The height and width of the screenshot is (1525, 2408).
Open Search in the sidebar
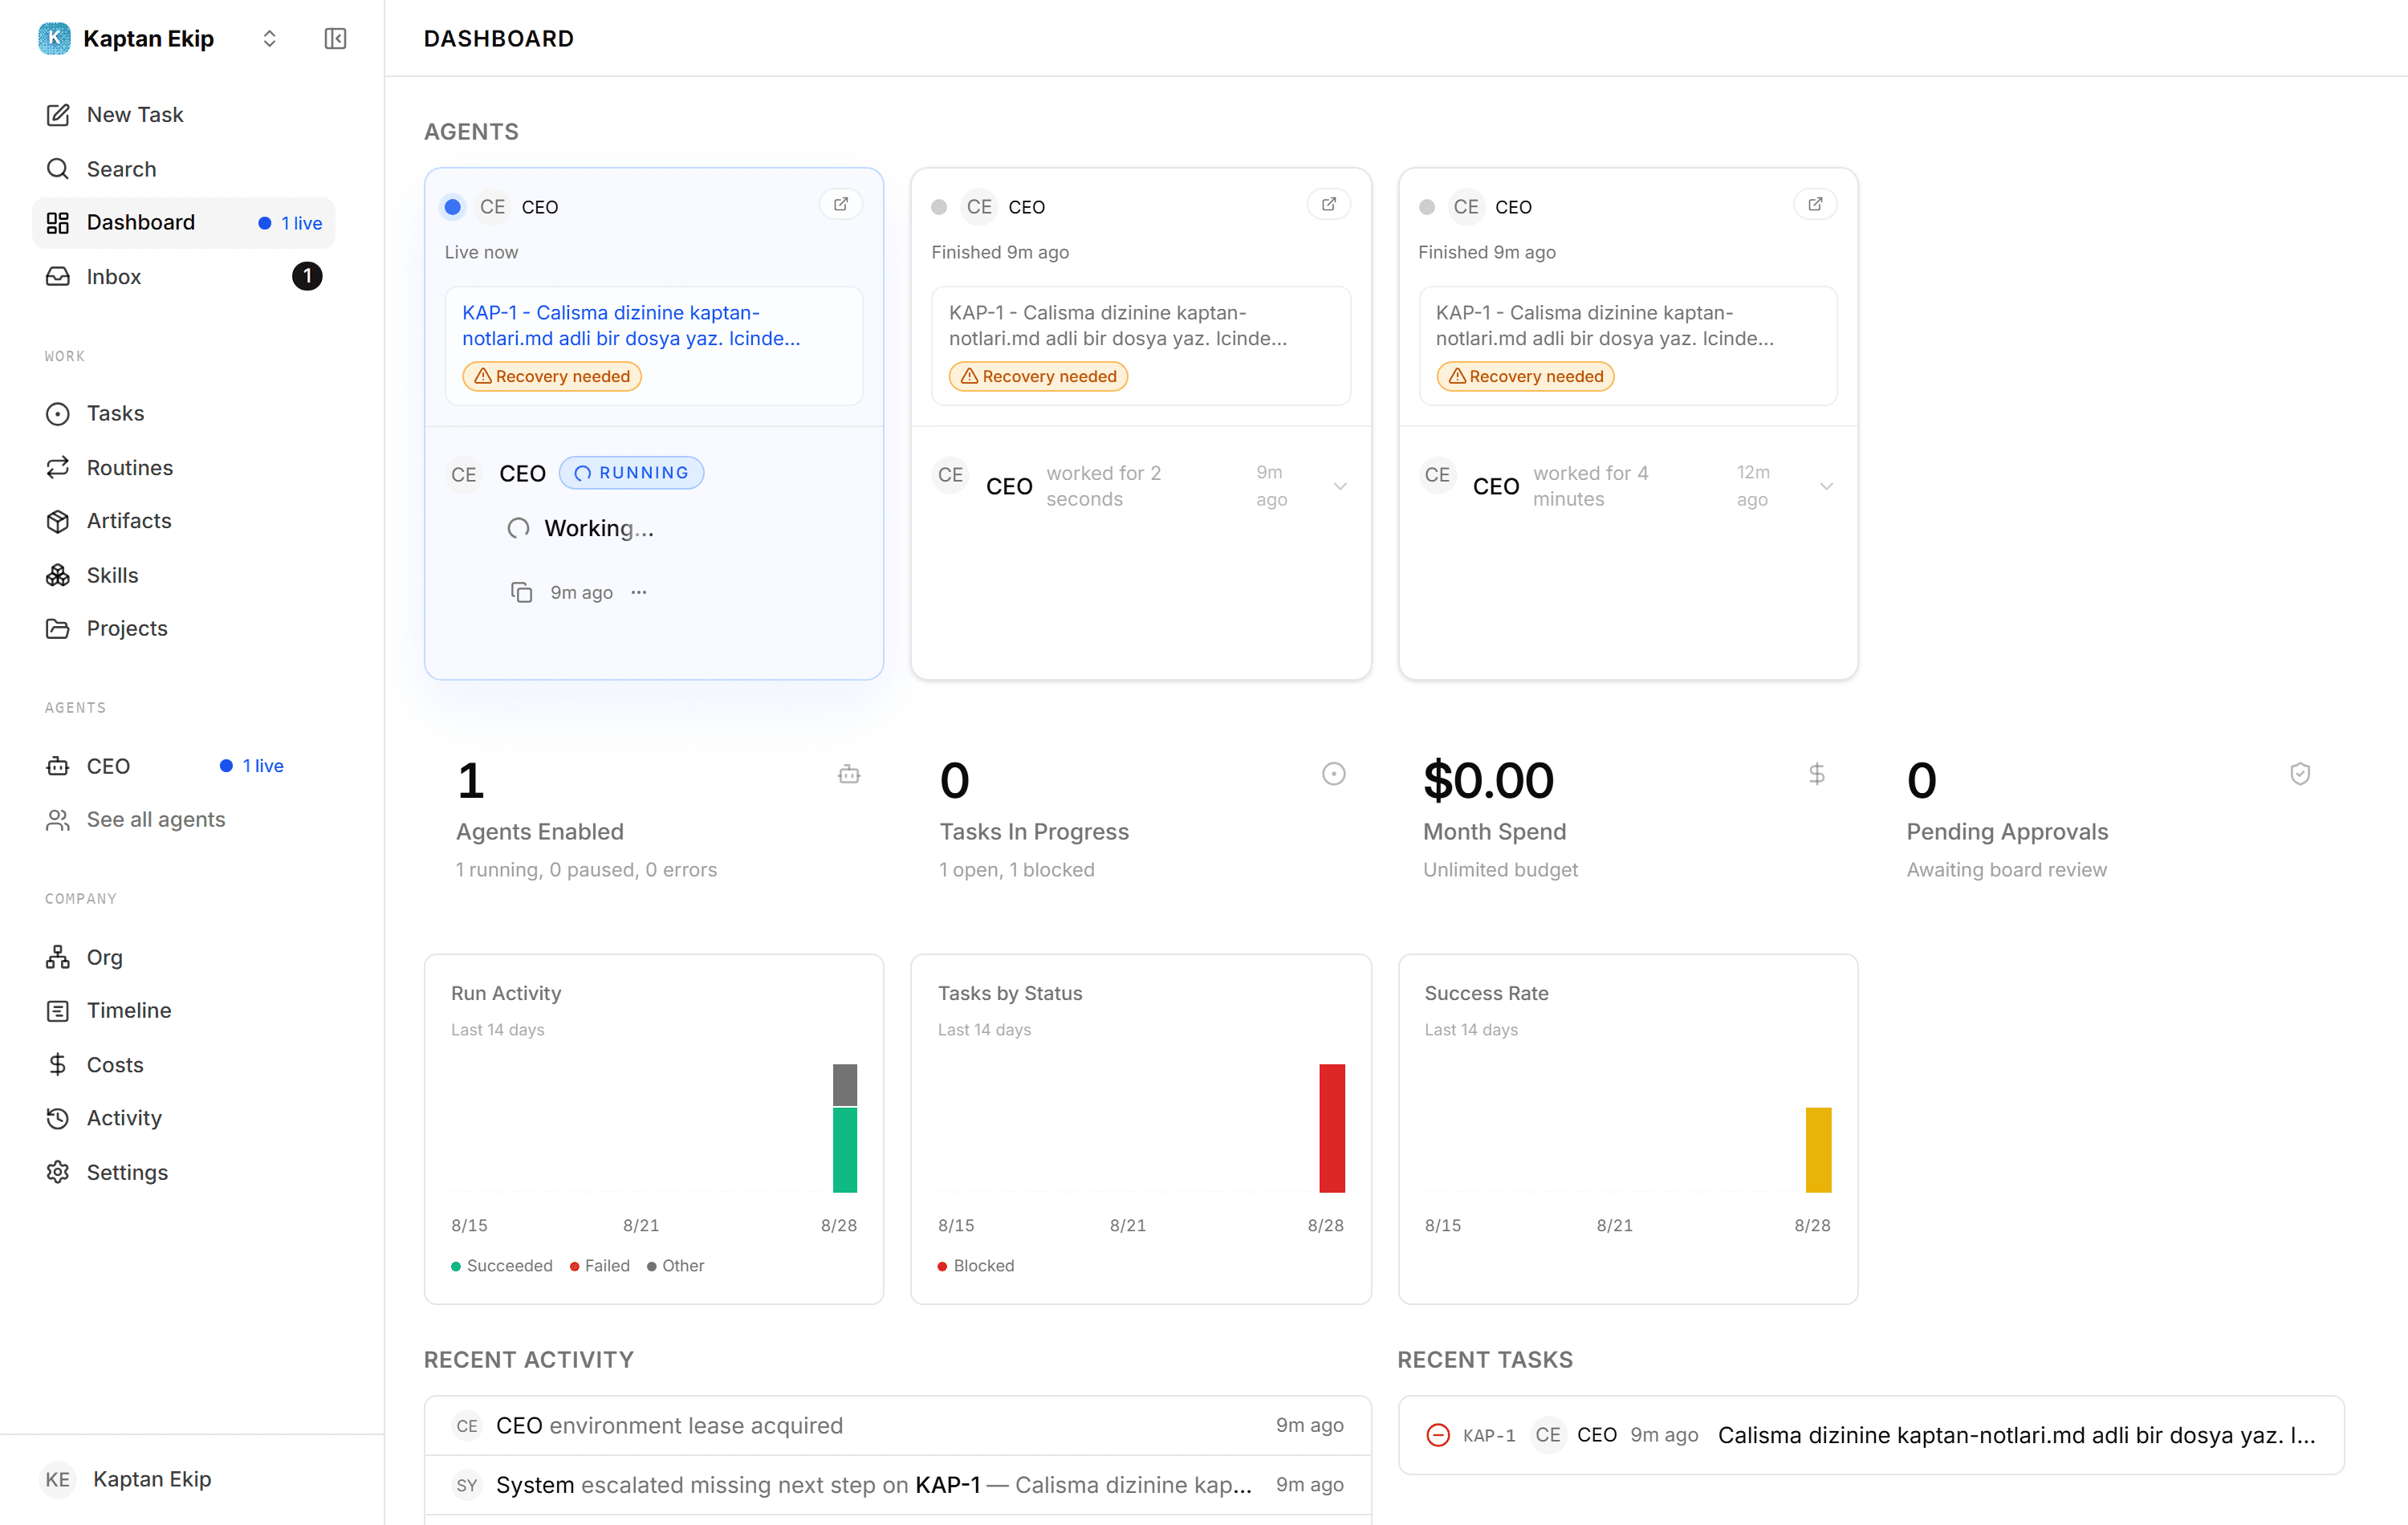point(184,168)
